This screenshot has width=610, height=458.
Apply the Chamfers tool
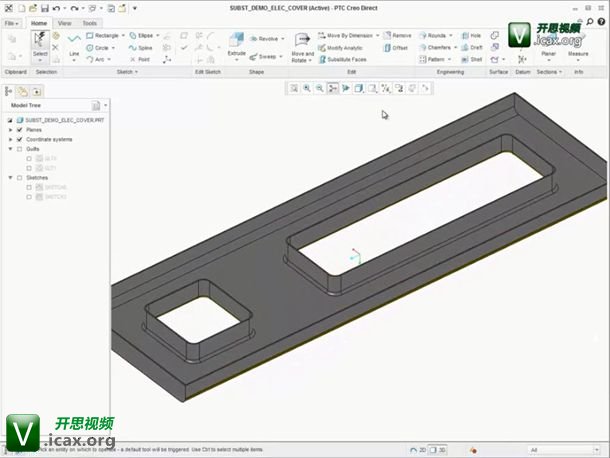(435, 47)
